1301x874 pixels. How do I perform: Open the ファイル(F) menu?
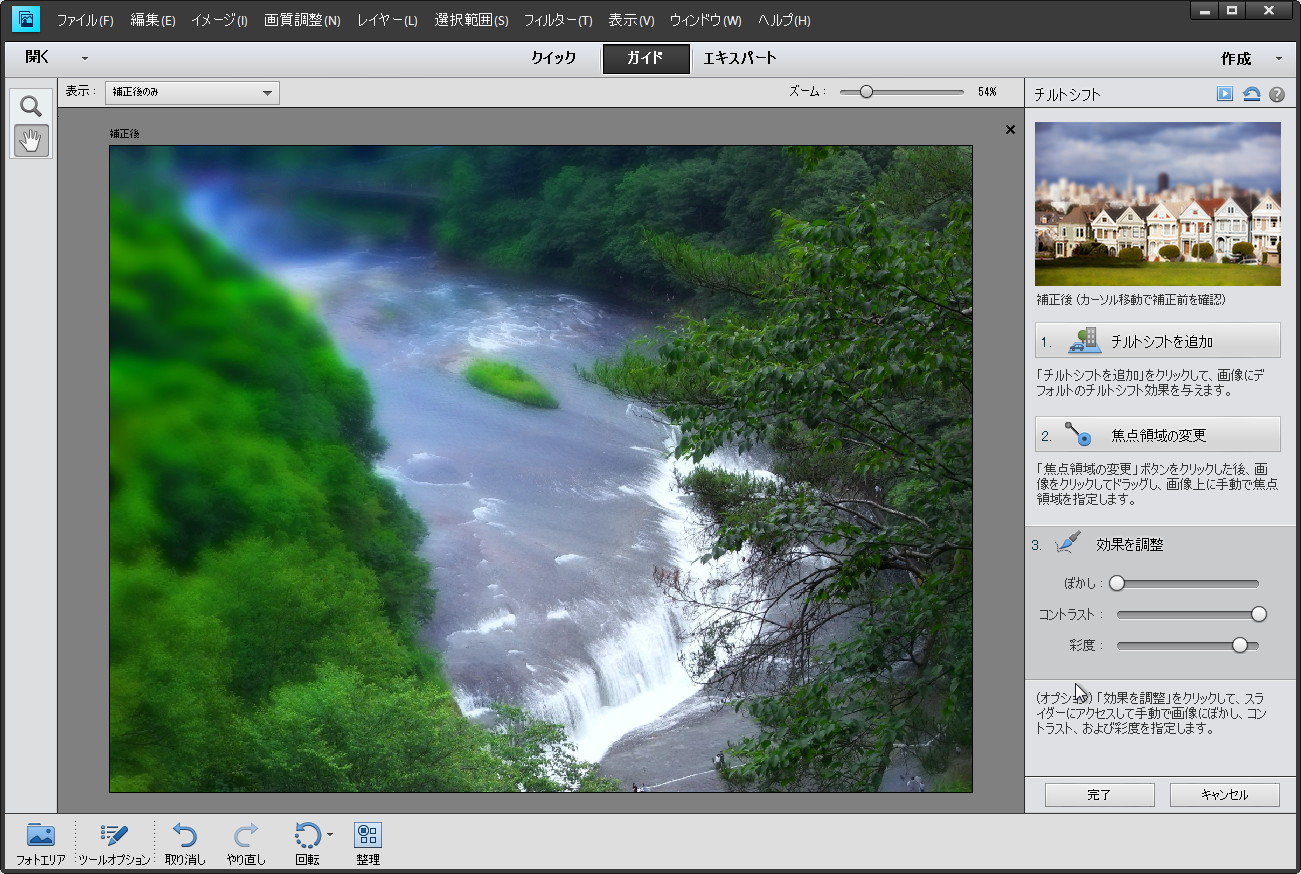tap(85, 20)
